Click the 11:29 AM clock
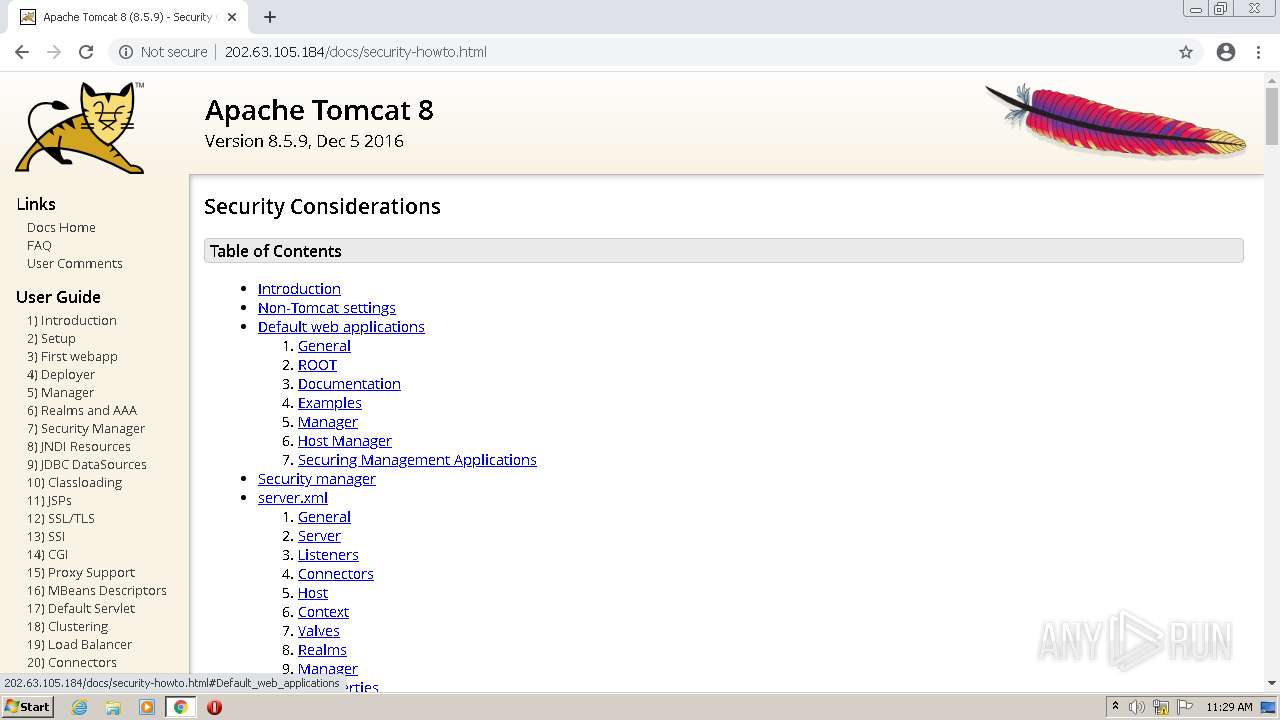The height and width of the screenshot is (720, 1280). (1229, 707)
